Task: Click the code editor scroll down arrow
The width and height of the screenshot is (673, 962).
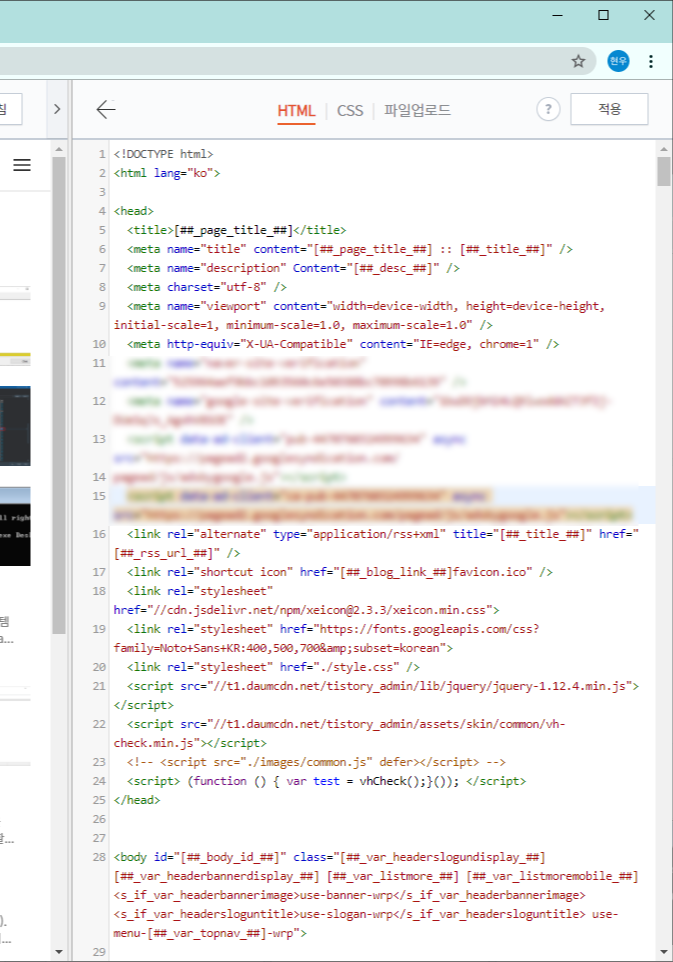Action: (x=663, y=952)
